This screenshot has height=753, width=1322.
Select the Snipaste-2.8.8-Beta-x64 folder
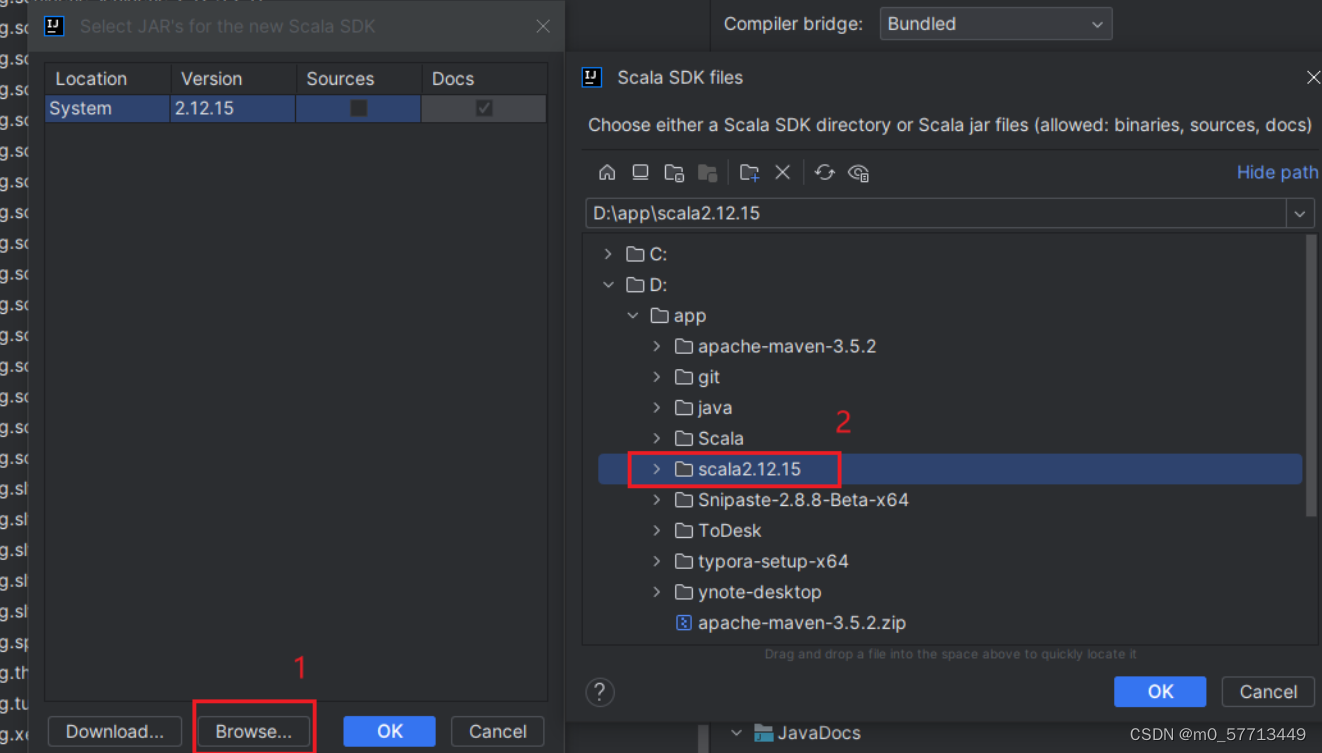coord(803,500)
